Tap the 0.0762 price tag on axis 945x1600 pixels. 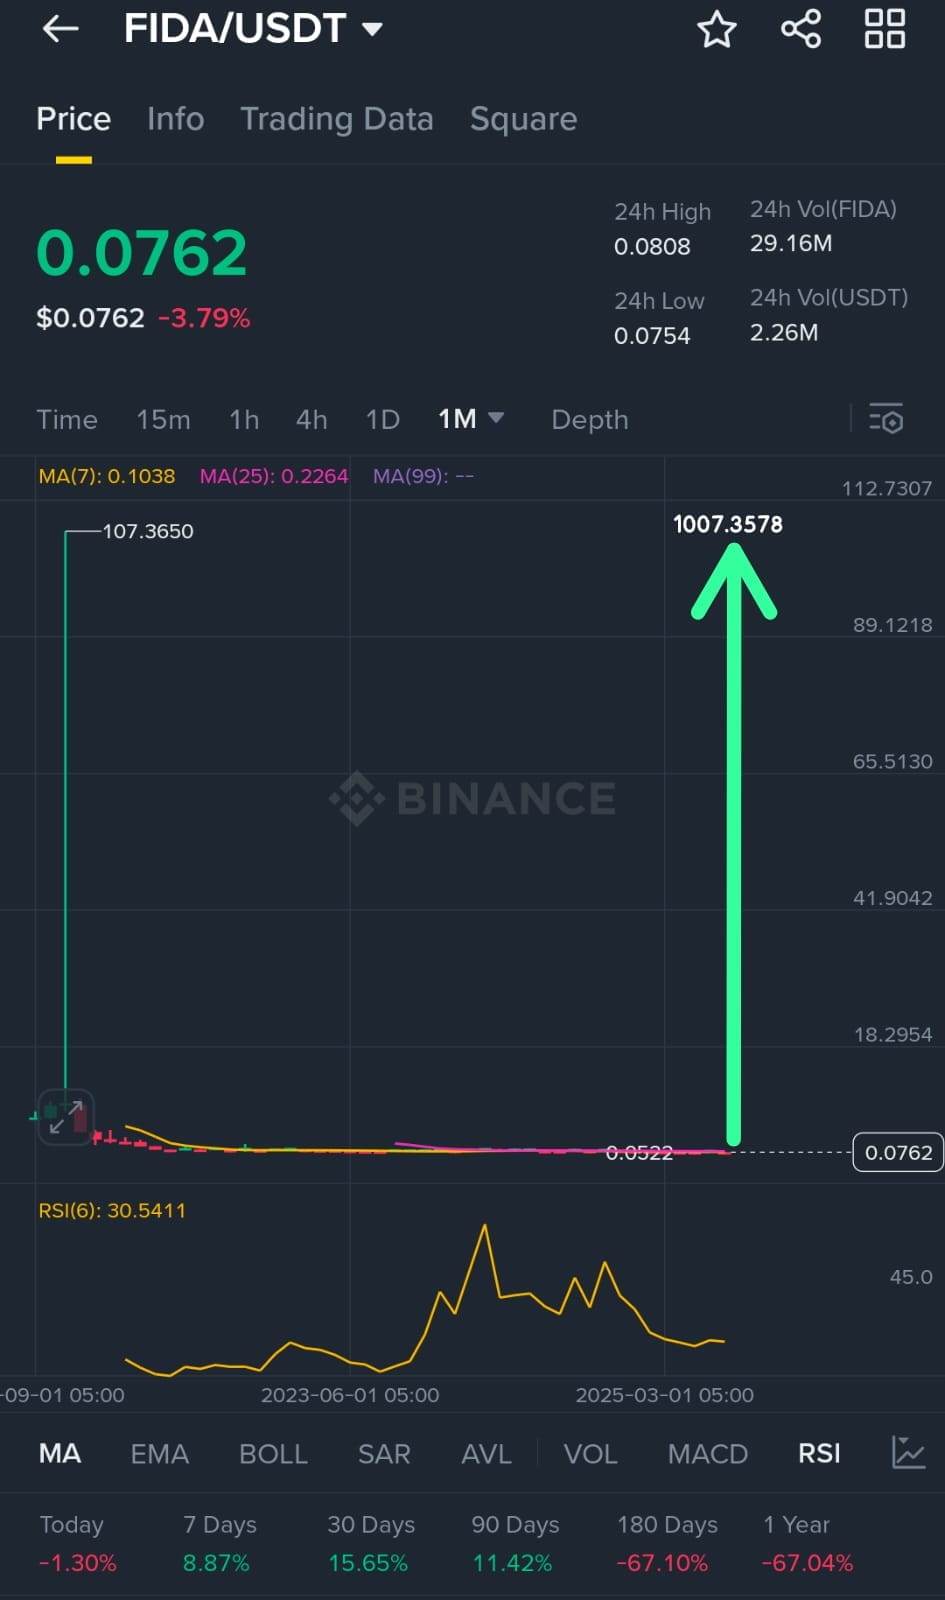pos(898,1152)
